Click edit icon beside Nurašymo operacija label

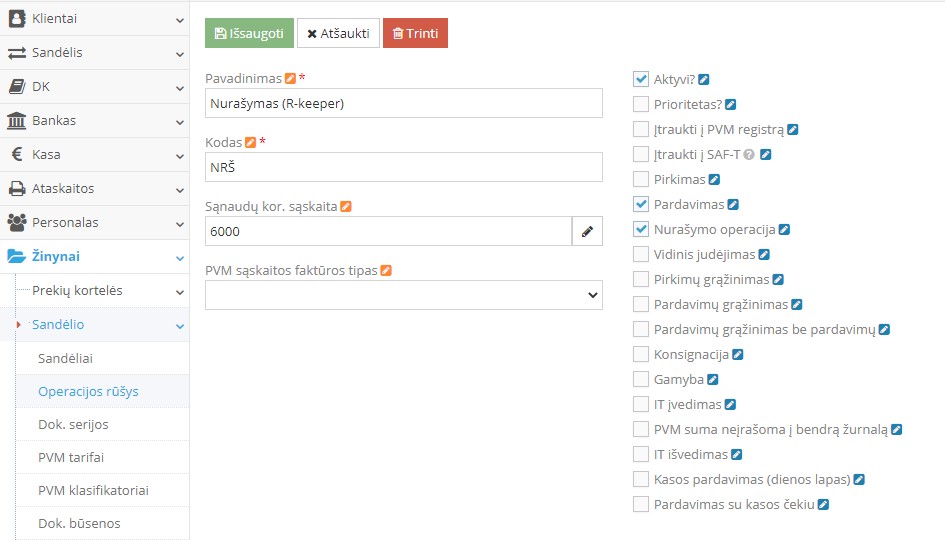[784, 229]
